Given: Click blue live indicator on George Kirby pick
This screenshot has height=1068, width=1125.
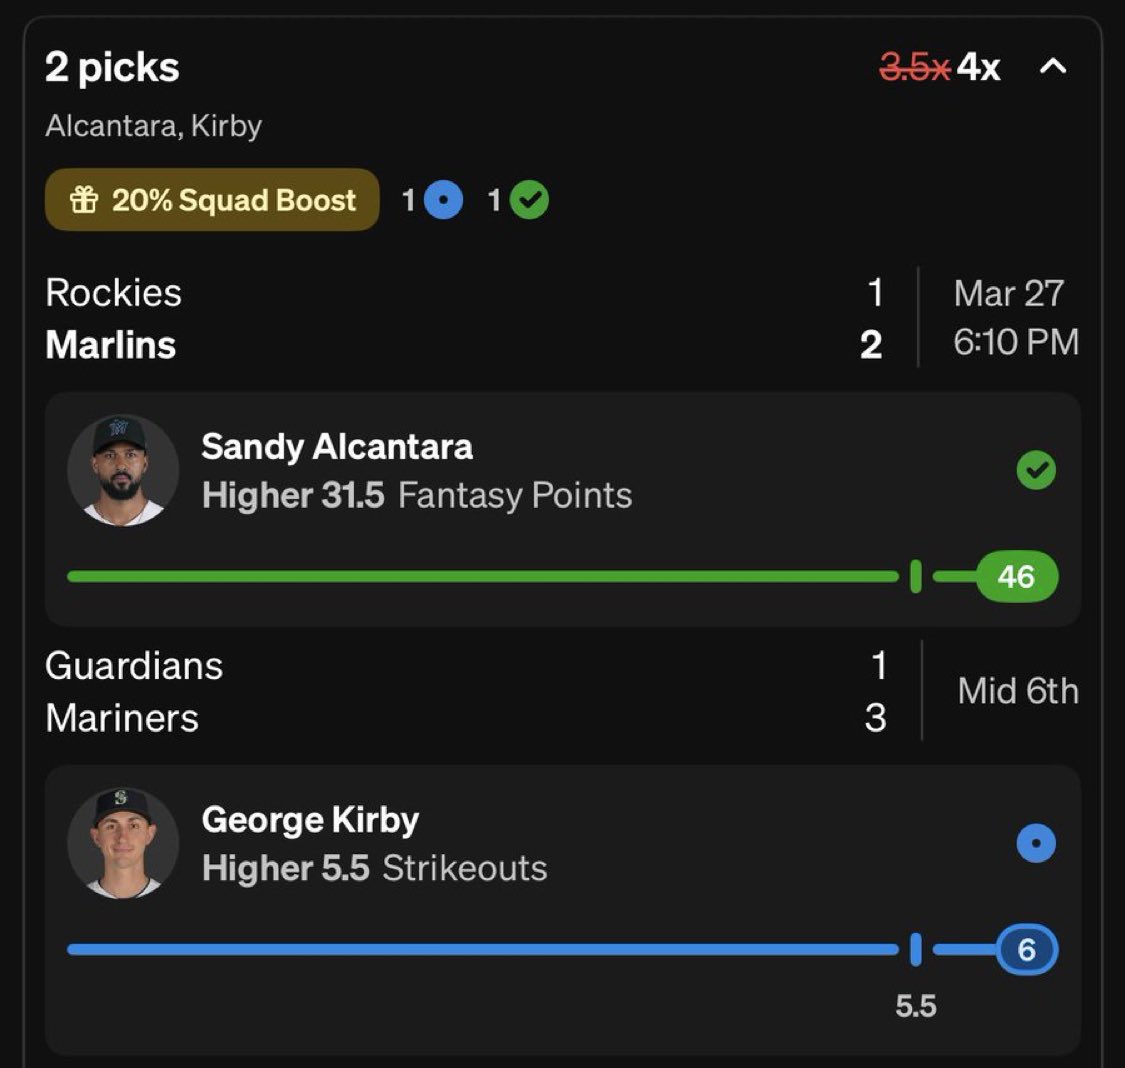Looking at the screenshot, I should [1035, 843].
